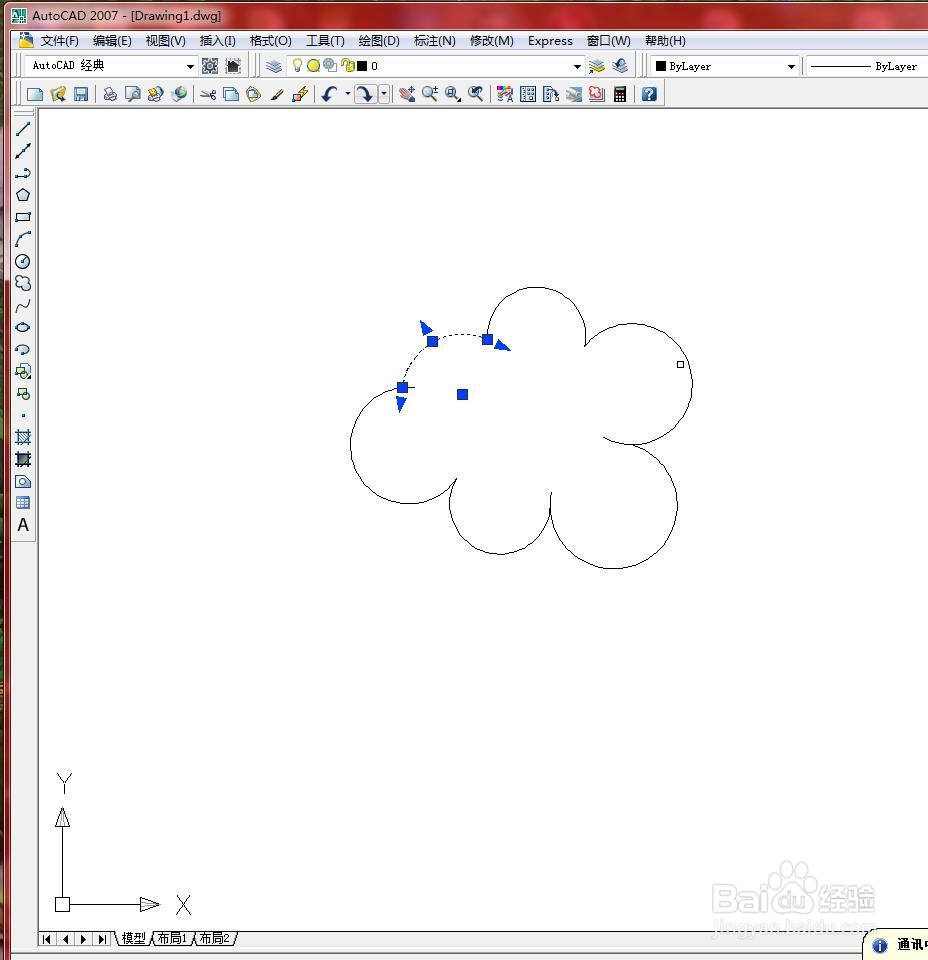Open the QuickCalc calculator
The image size is (928, 960).
tap(619, 94)
